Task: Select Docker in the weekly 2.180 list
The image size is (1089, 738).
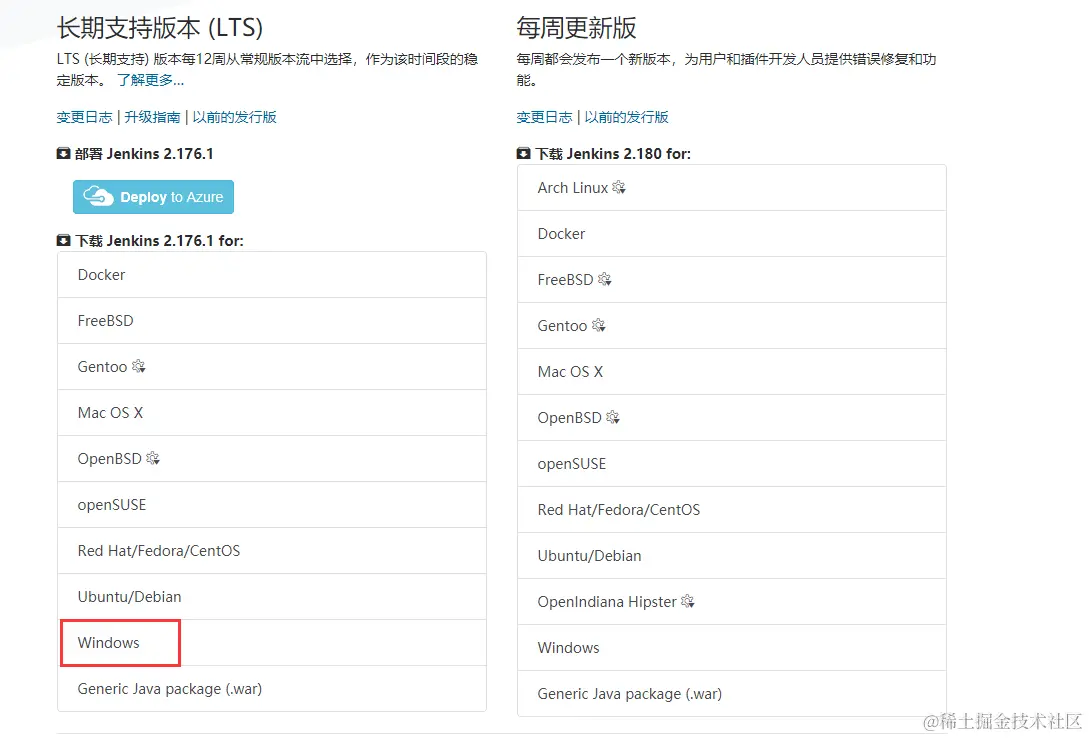Action: pos(731,234)
